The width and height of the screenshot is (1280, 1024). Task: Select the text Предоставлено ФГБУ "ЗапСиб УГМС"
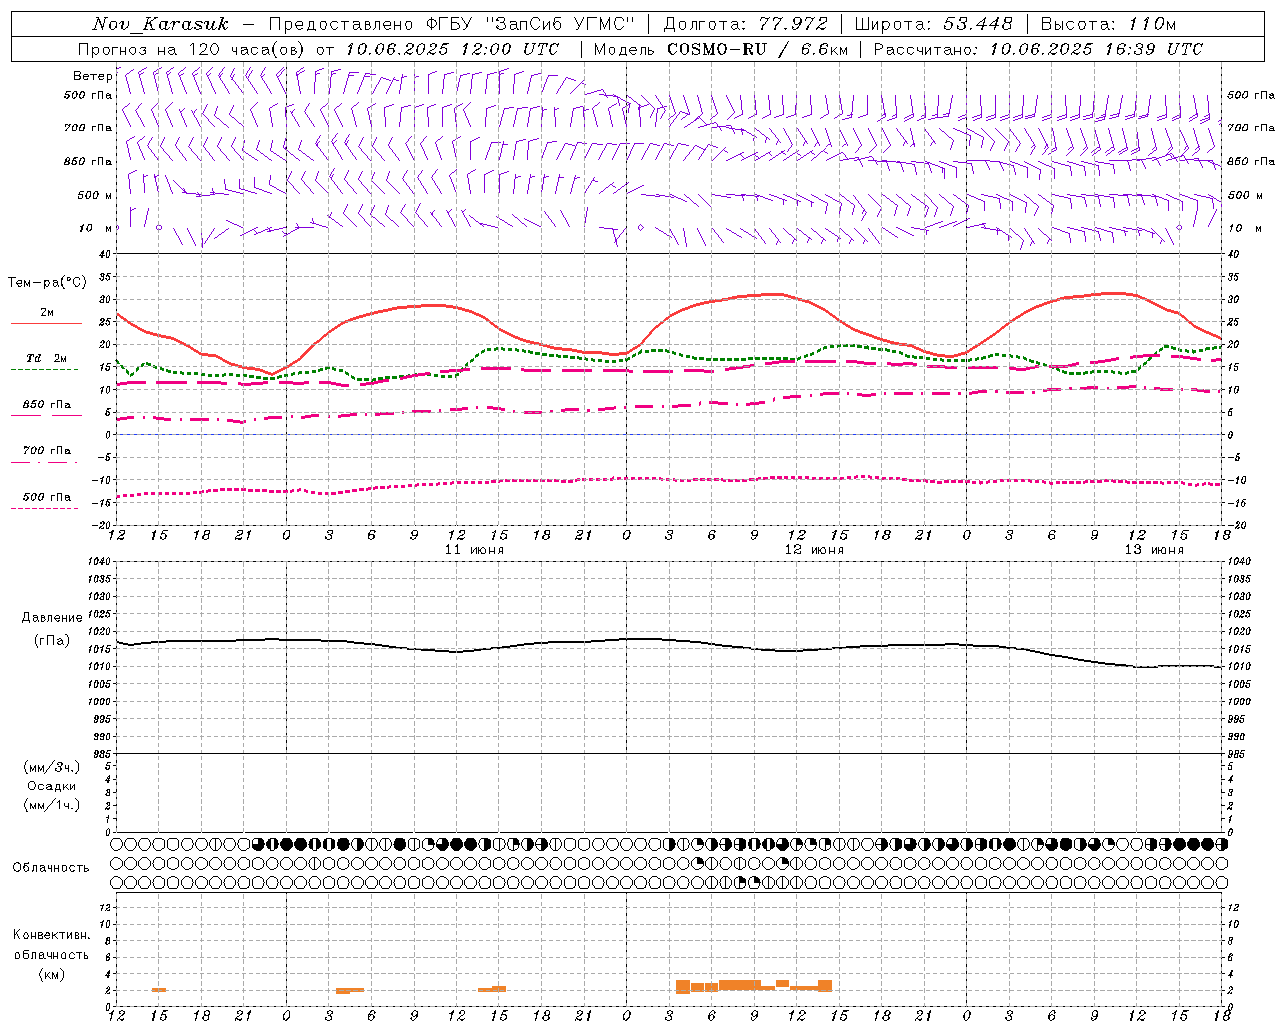click(452, 24)
